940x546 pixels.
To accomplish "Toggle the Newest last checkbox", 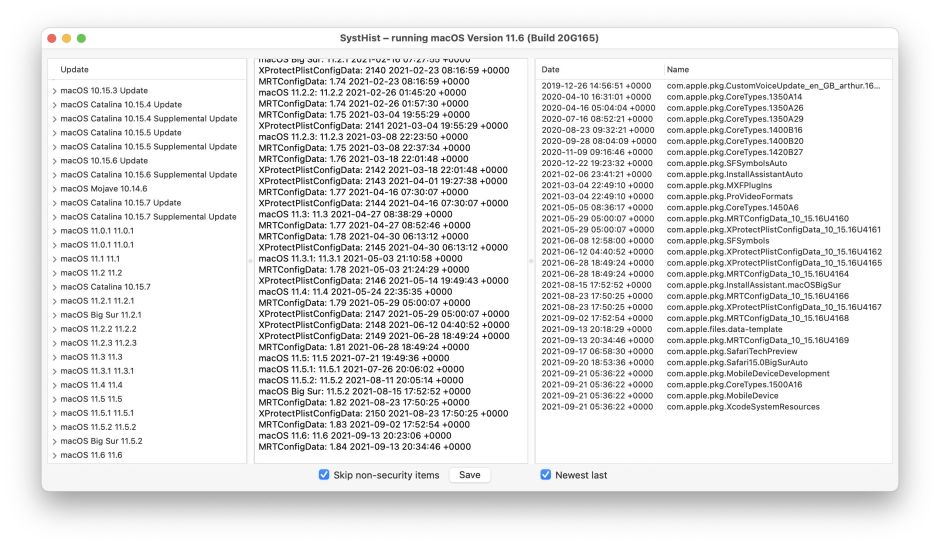I will [546, 475].
